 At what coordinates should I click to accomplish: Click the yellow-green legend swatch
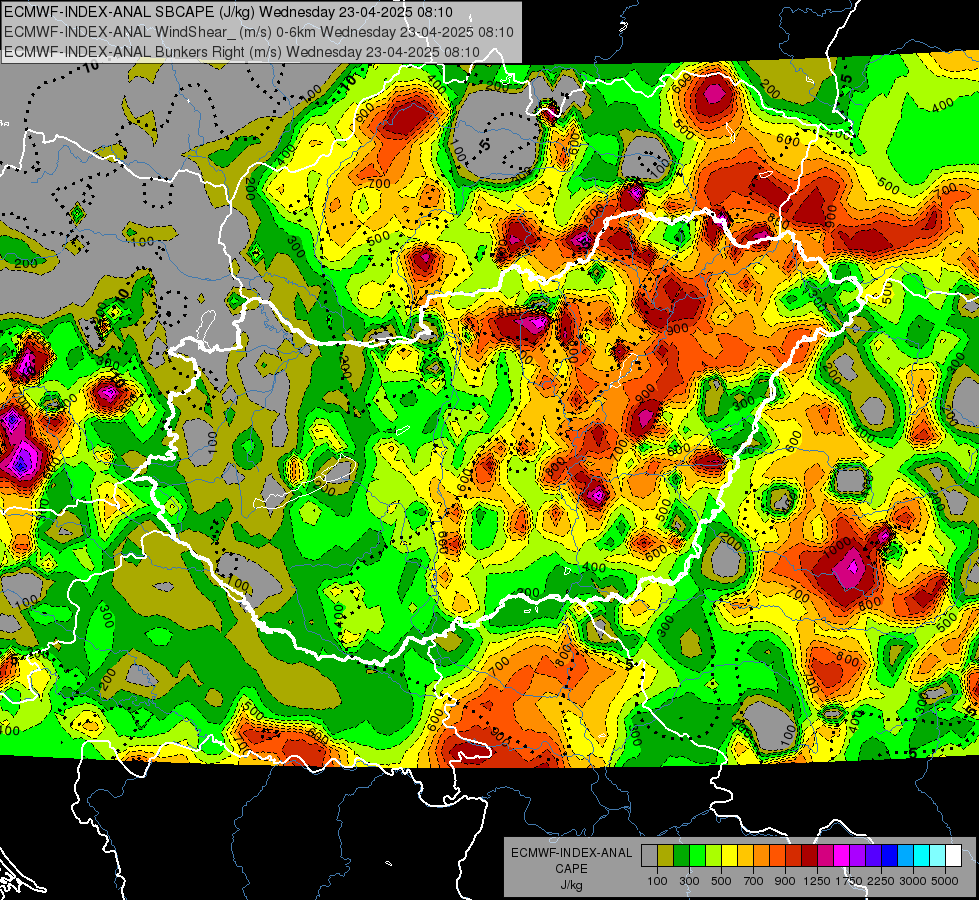713,855
